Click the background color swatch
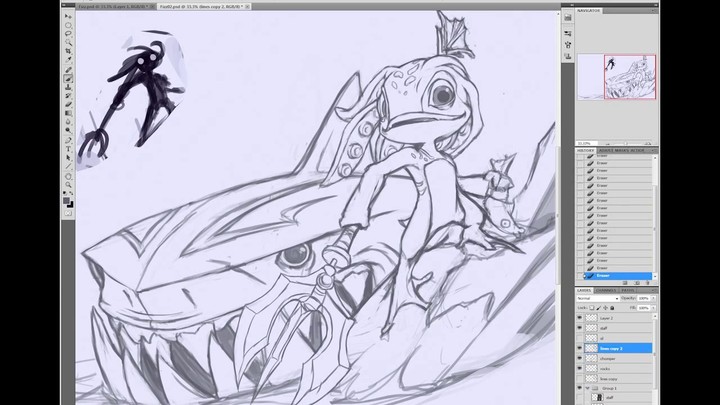720x405 pixels. tap(70, 205)
